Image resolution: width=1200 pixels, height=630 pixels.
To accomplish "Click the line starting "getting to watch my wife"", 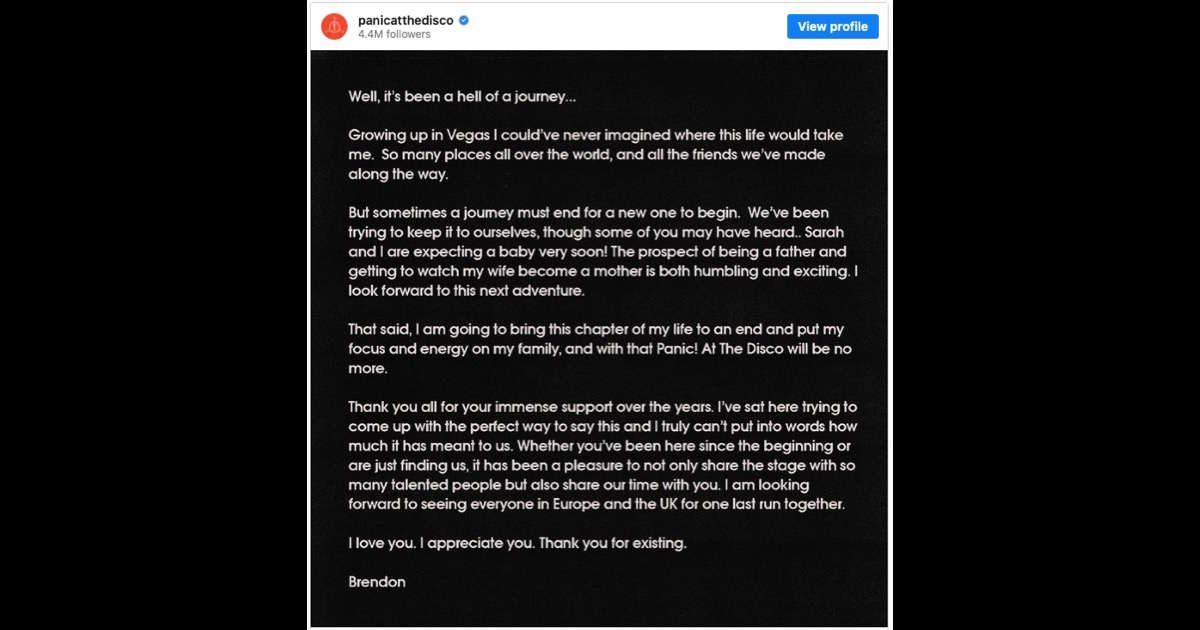I will click(x=603, y=271).
